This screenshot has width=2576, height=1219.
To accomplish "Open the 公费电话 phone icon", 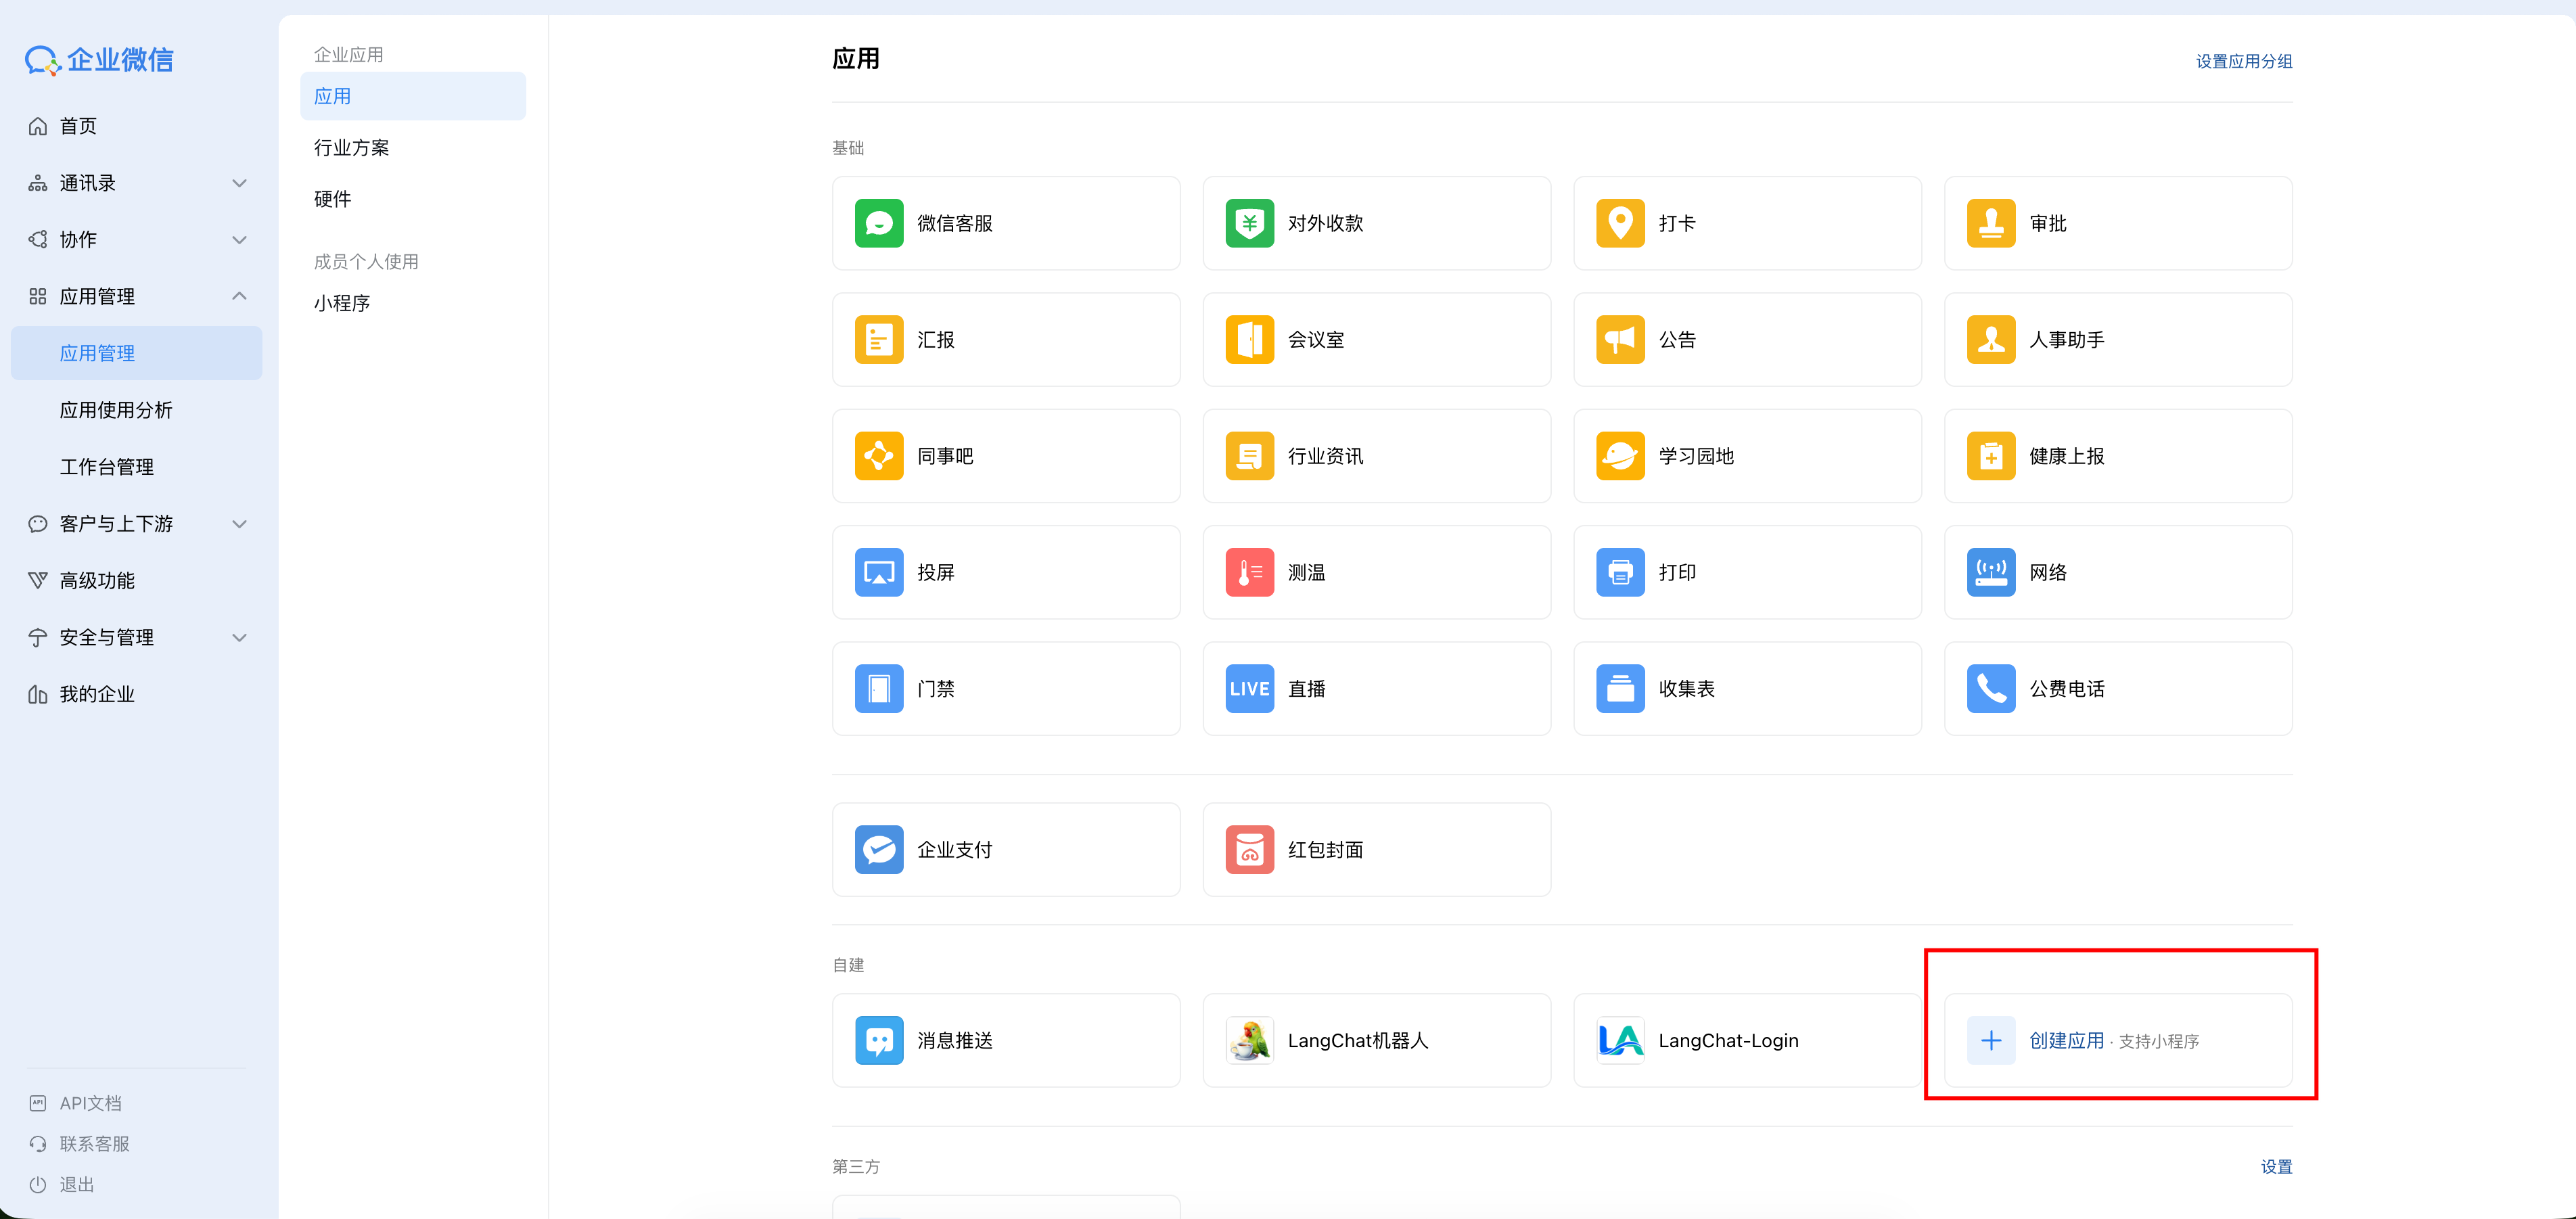I will point(1990,689).
